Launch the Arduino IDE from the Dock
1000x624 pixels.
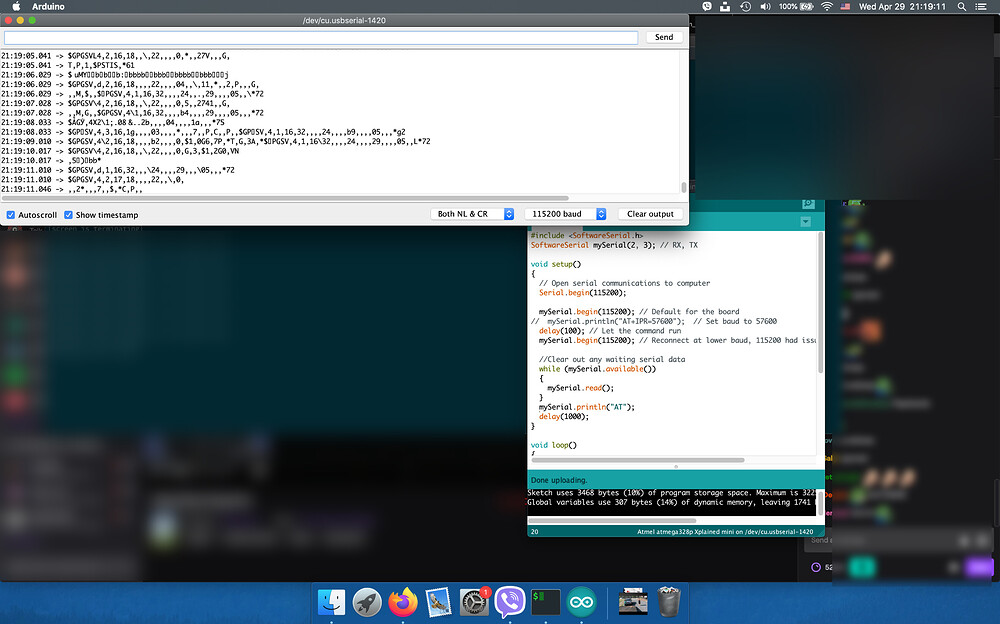pyautogui.click(x=582, y=601)
